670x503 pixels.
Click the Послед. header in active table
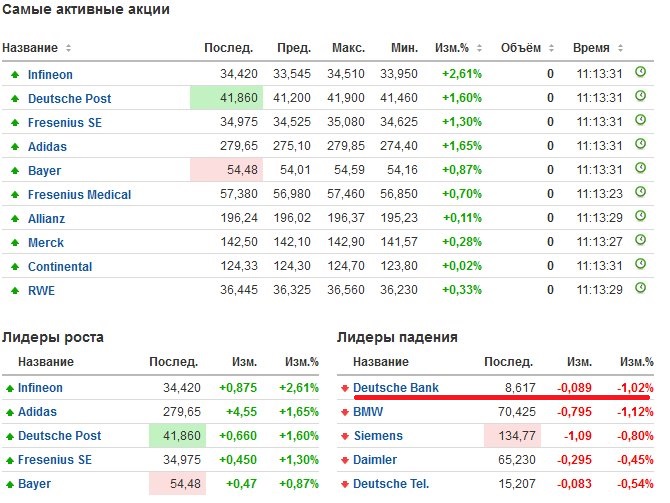[x=228, y=48]
